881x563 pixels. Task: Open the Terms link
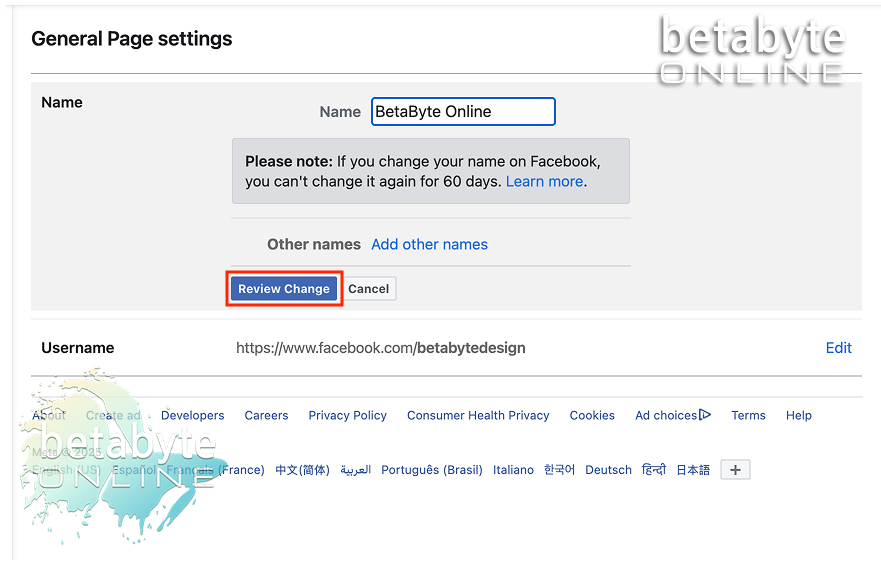pos(748,416)
